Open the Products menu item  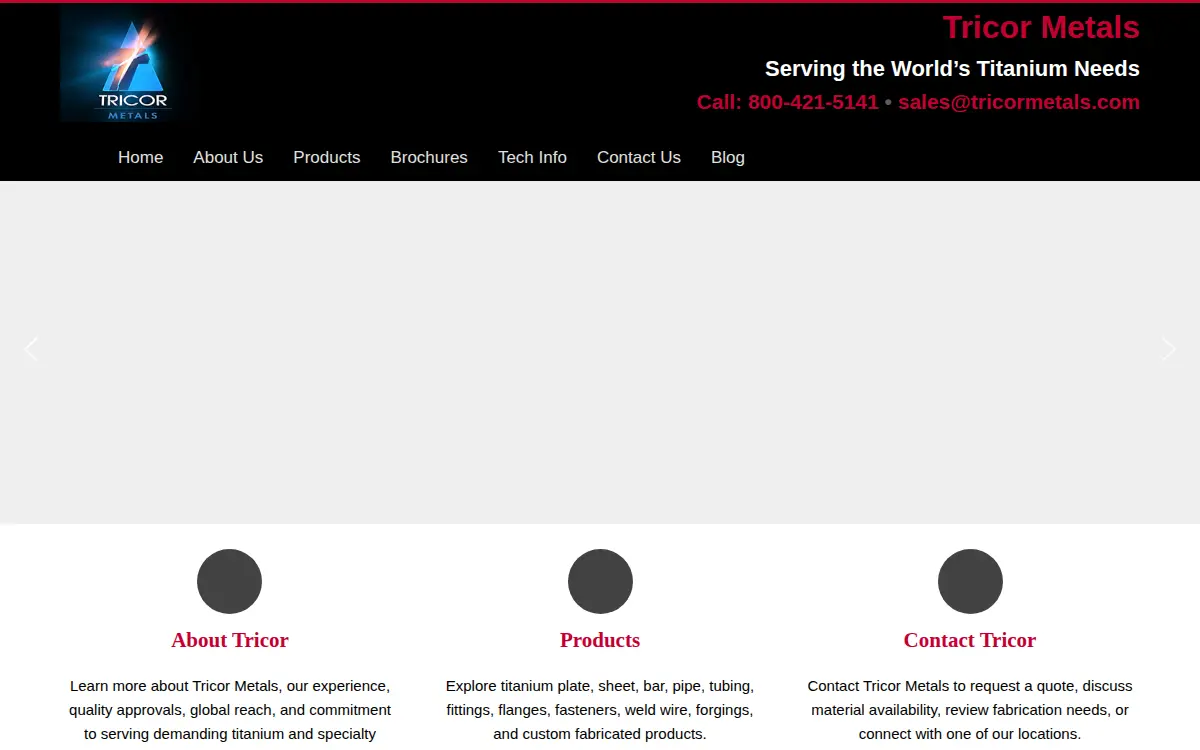click(x=326, y=157)
